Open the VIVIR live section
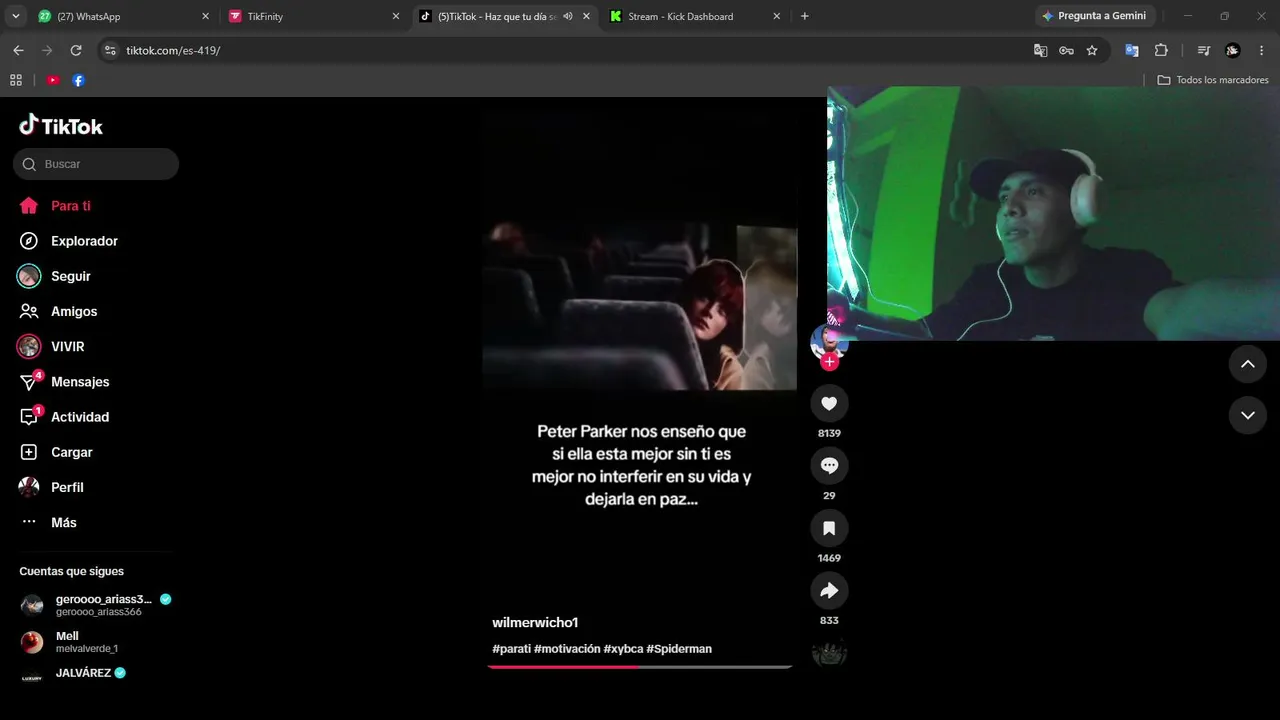Image resolution: width=1280 pixels, height=720 pixels. 52,346
